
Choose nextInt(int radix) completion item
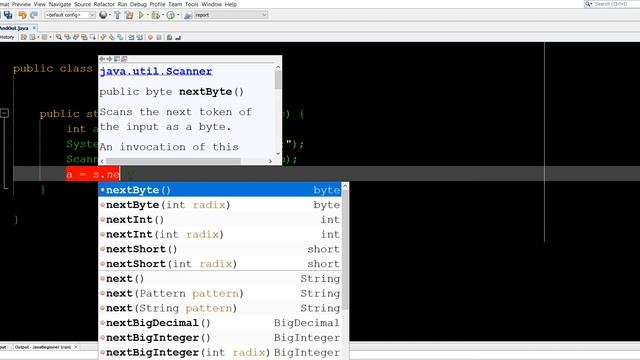tap(220, 234)
